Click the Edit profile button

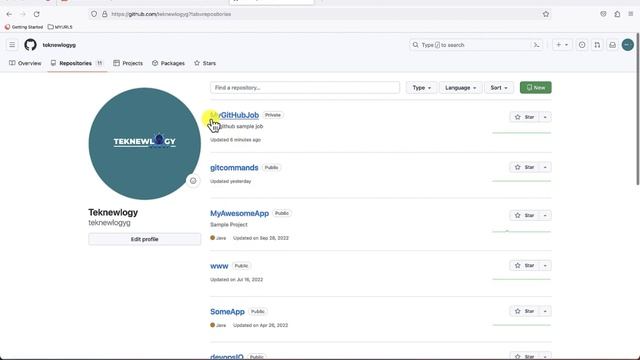[144, 239]
